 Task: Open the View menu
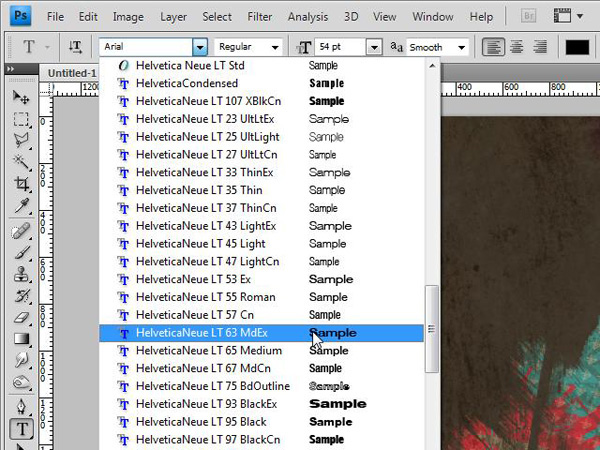pyautogui.click(x=385, y=17)
